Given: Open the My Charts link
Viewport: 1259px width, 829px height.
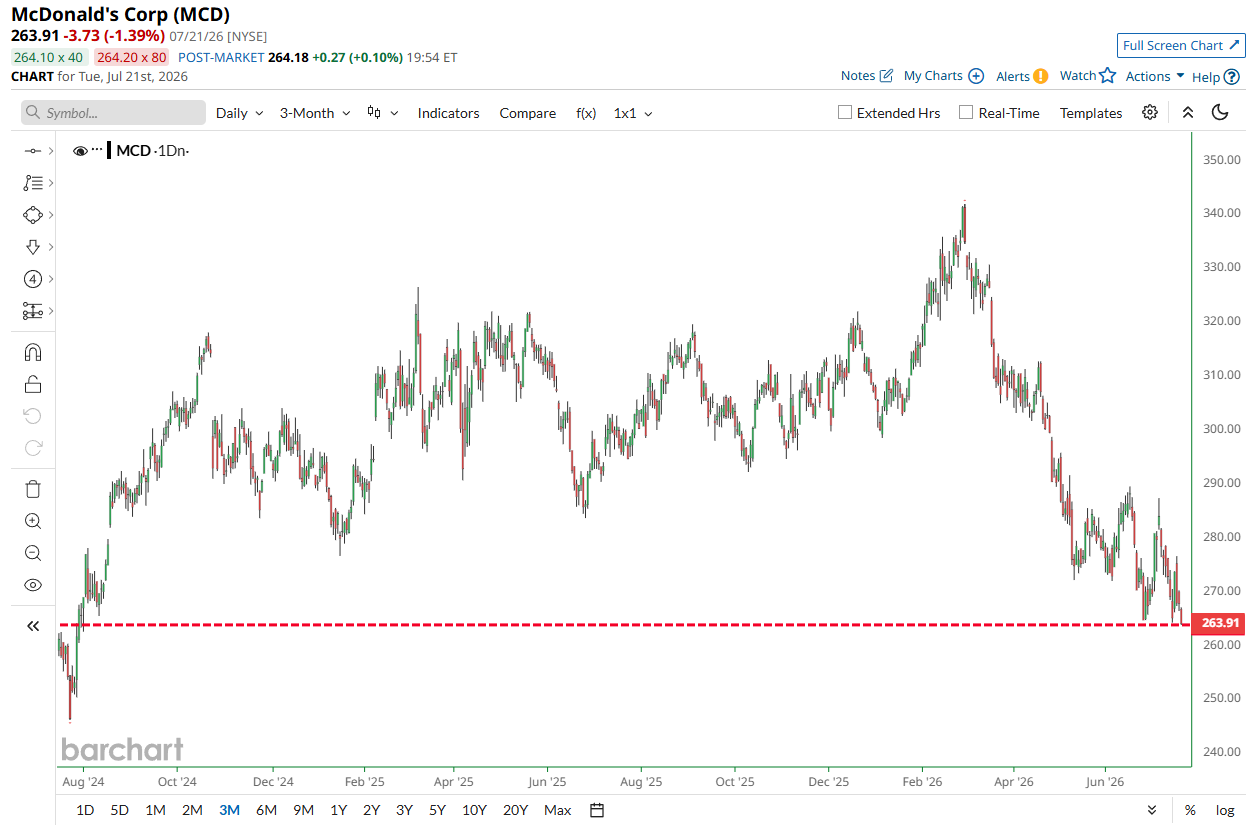Looking at the screenshot, I should click(933, 76).
